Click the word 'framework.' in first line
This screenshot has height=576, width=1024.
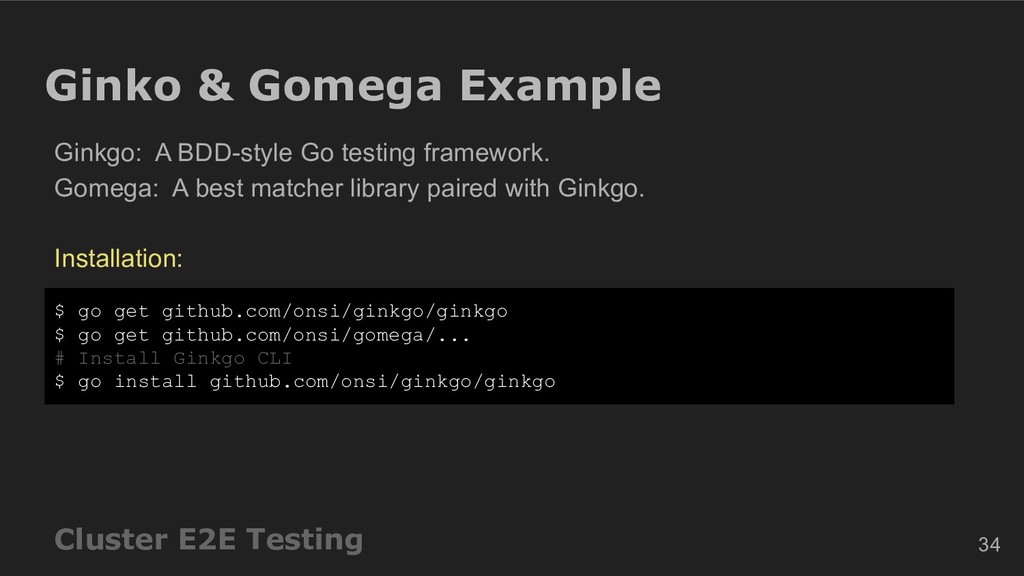(487, 153)
